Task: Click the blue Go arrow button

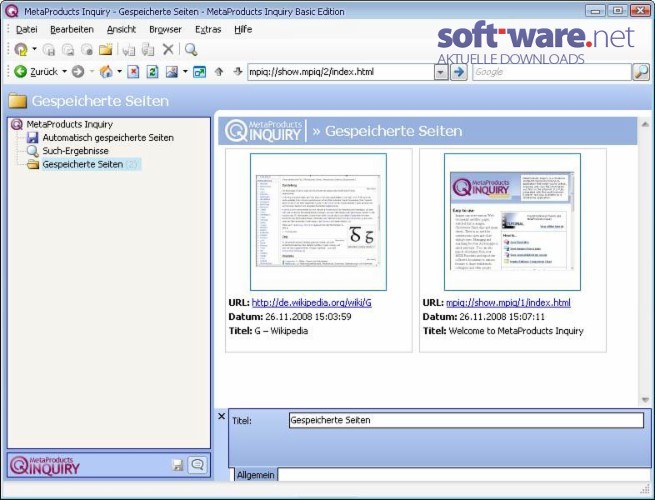Action: [x=459, y=72]
